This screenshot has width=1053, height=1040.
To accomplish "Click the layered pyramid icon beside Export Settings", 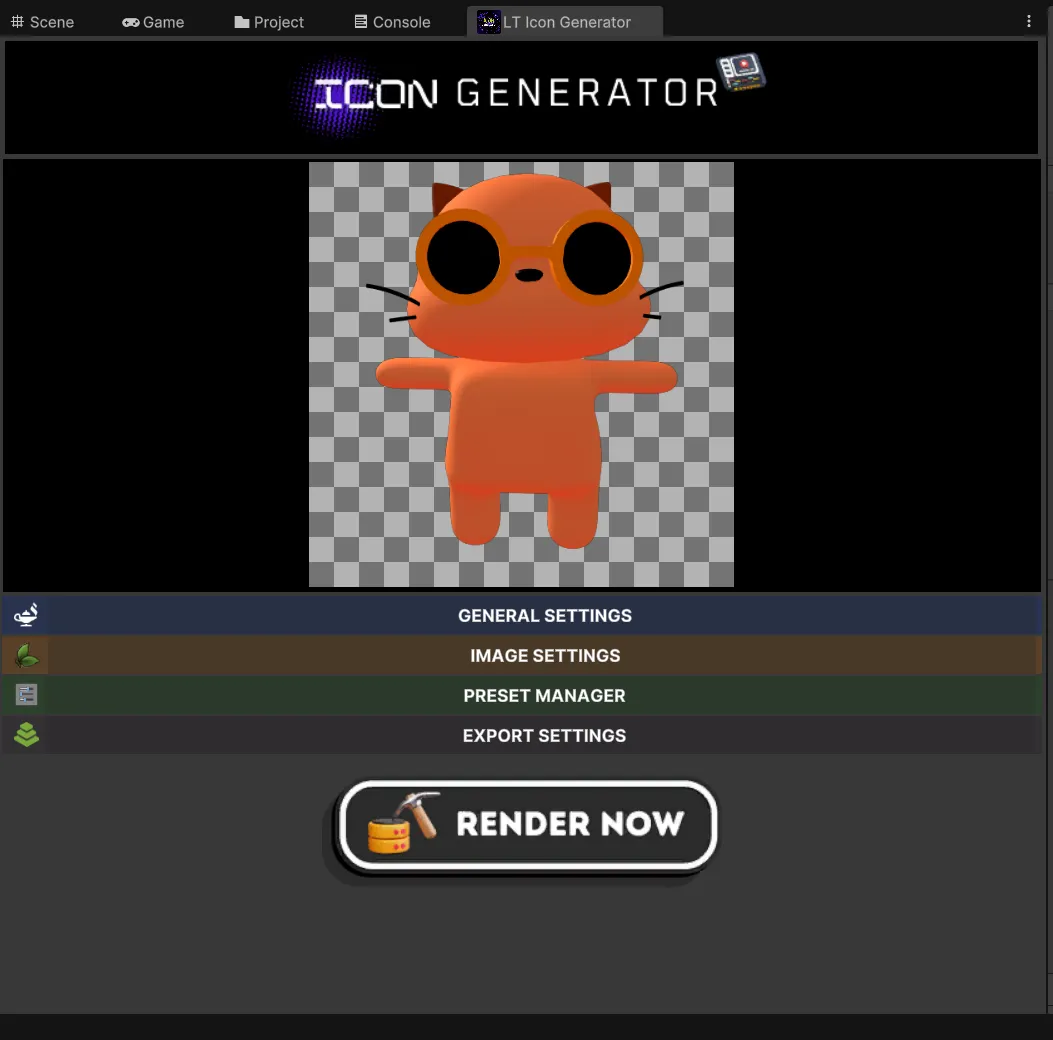I will pyautogui.click(x=26, y=734).
